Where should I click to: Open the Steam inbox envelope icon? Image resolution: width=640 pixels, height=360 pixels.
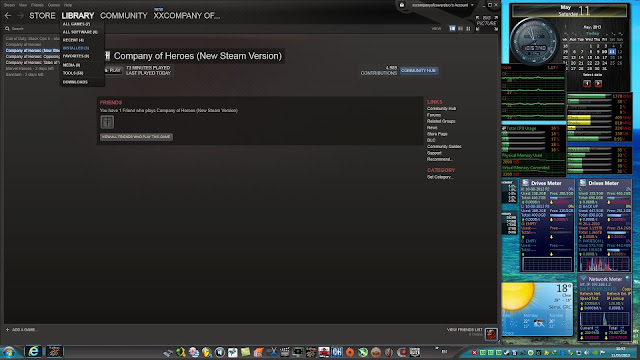point(402,5)
